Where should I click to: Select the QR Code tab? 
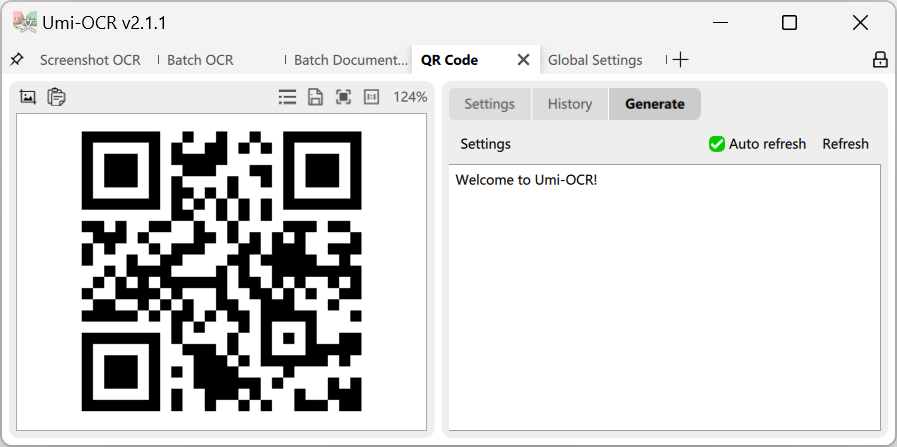point(450,60)
